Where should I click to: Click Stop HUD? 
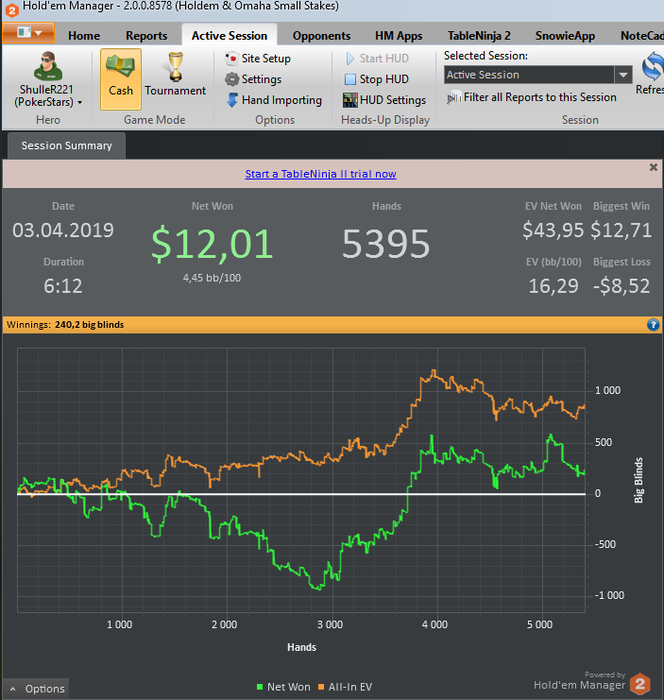tap(377, 79)
